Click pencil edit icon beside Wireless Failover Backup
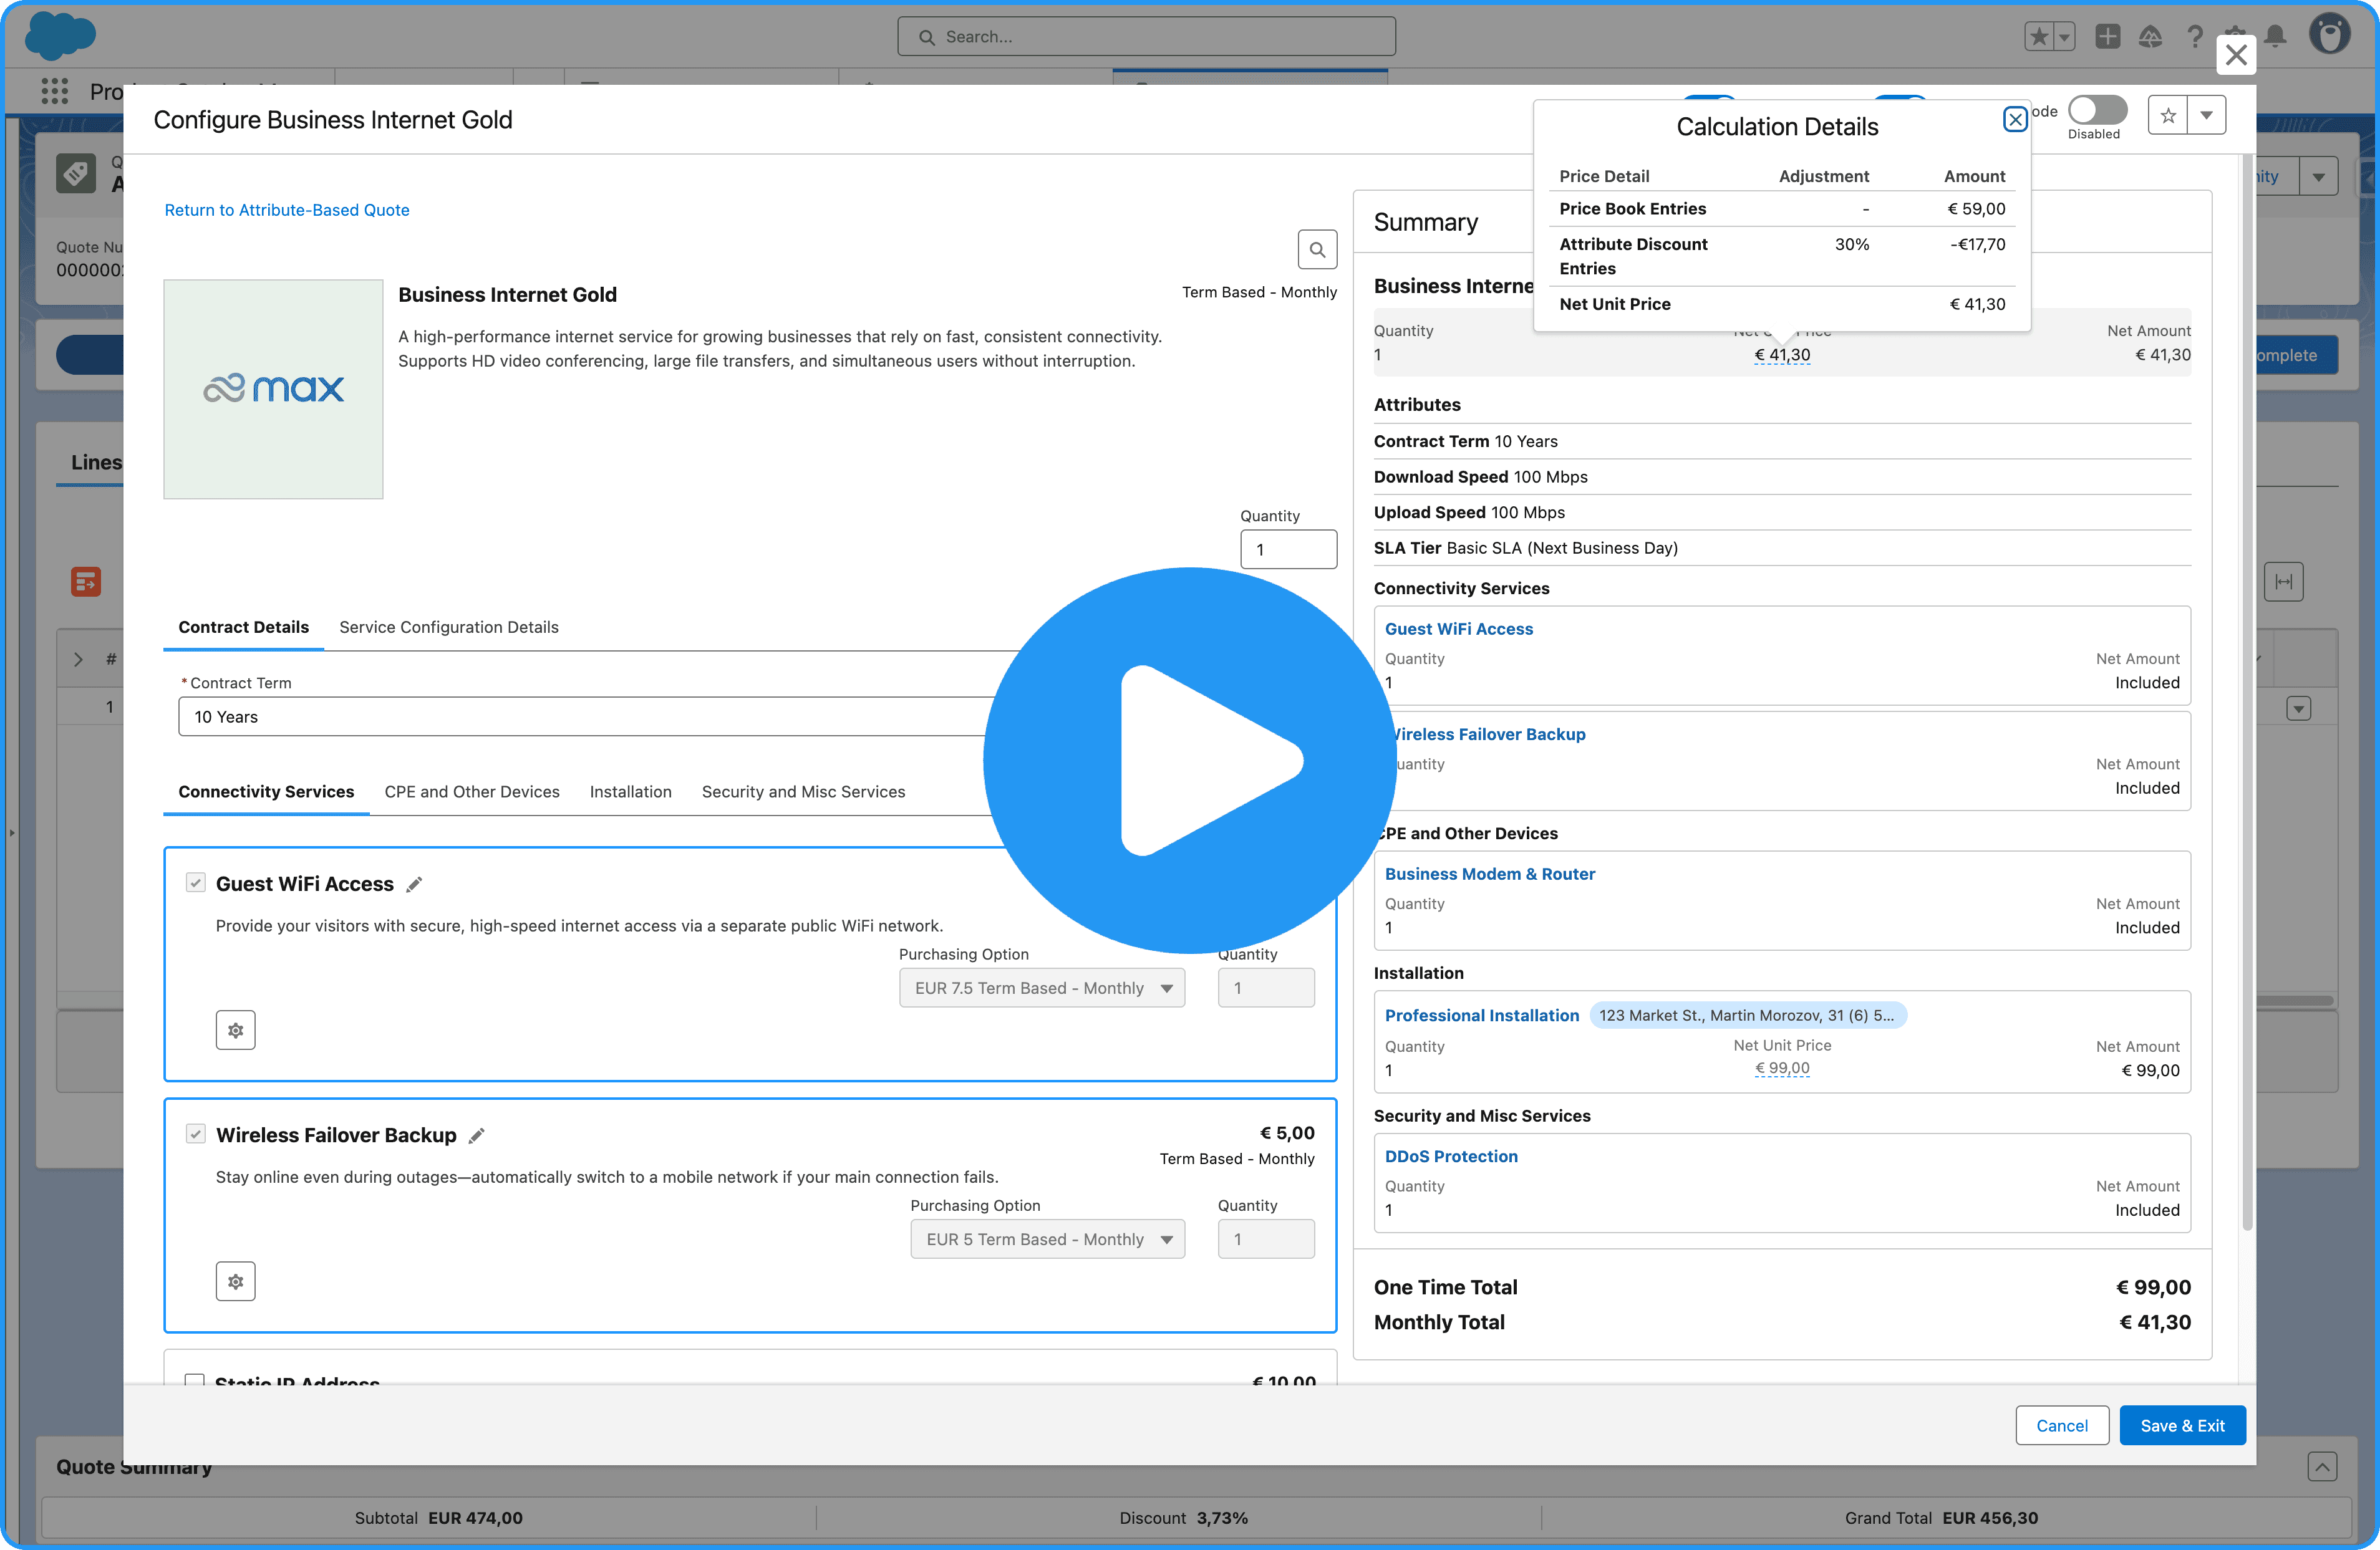The image size is (2380, 1550). [x=477, y=1135]
